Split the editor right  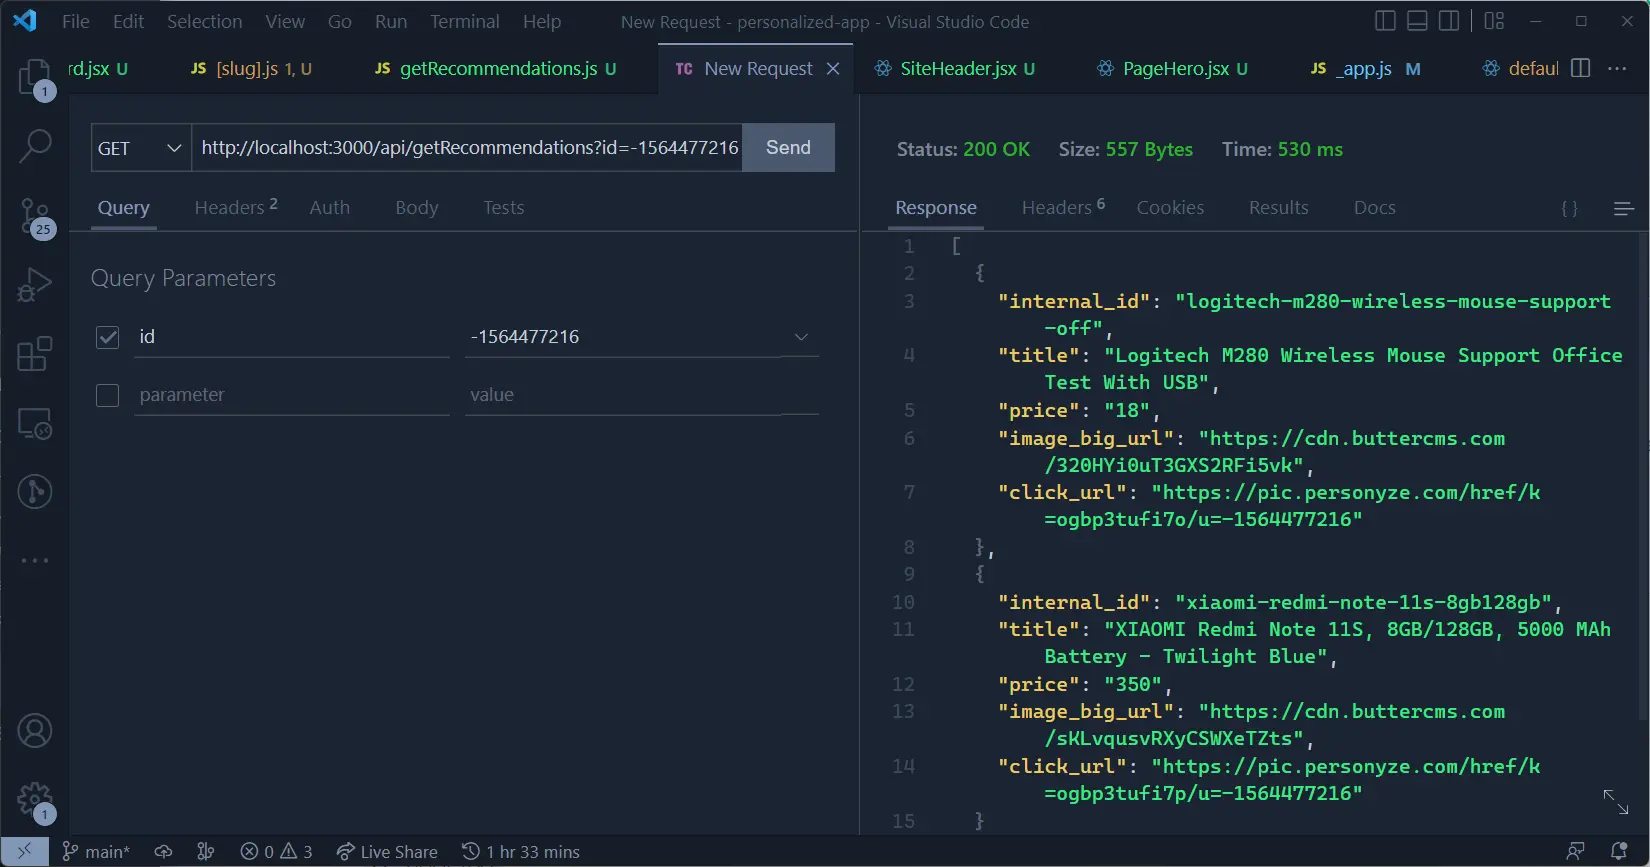coord(1581,68)
